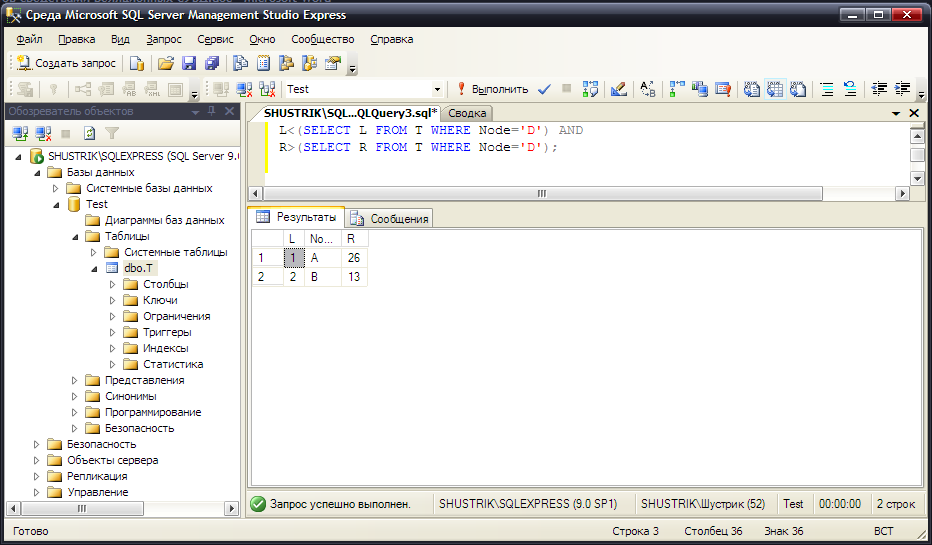
Task: Expand the Индексы folder
Action: tap(112, 348)
